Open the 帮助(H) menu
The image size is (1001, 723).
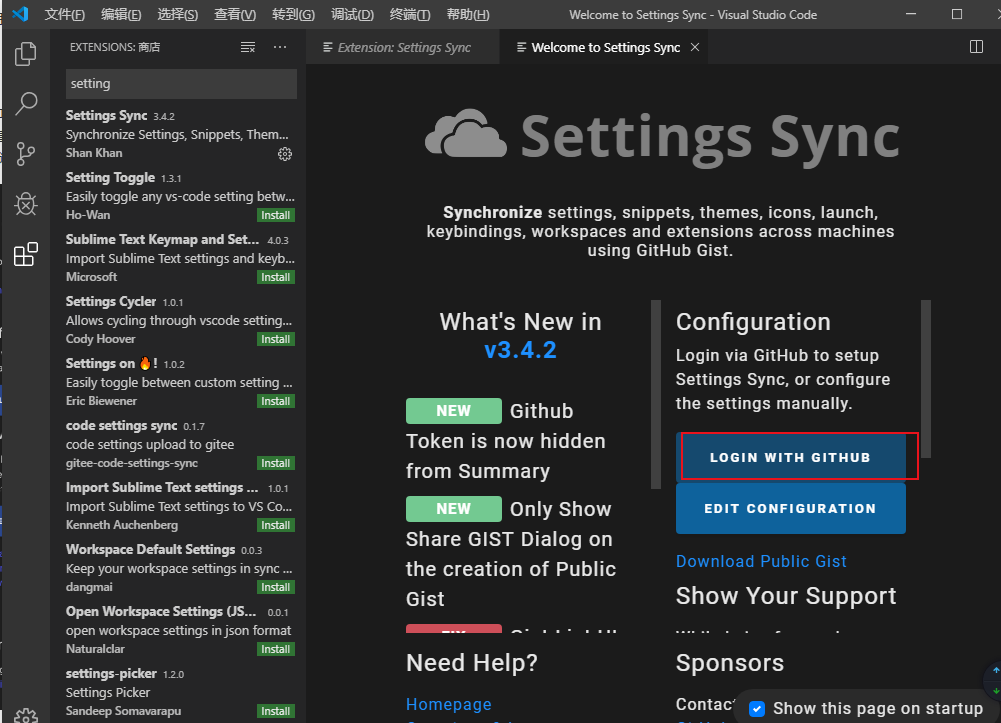[x=468, y=14]
